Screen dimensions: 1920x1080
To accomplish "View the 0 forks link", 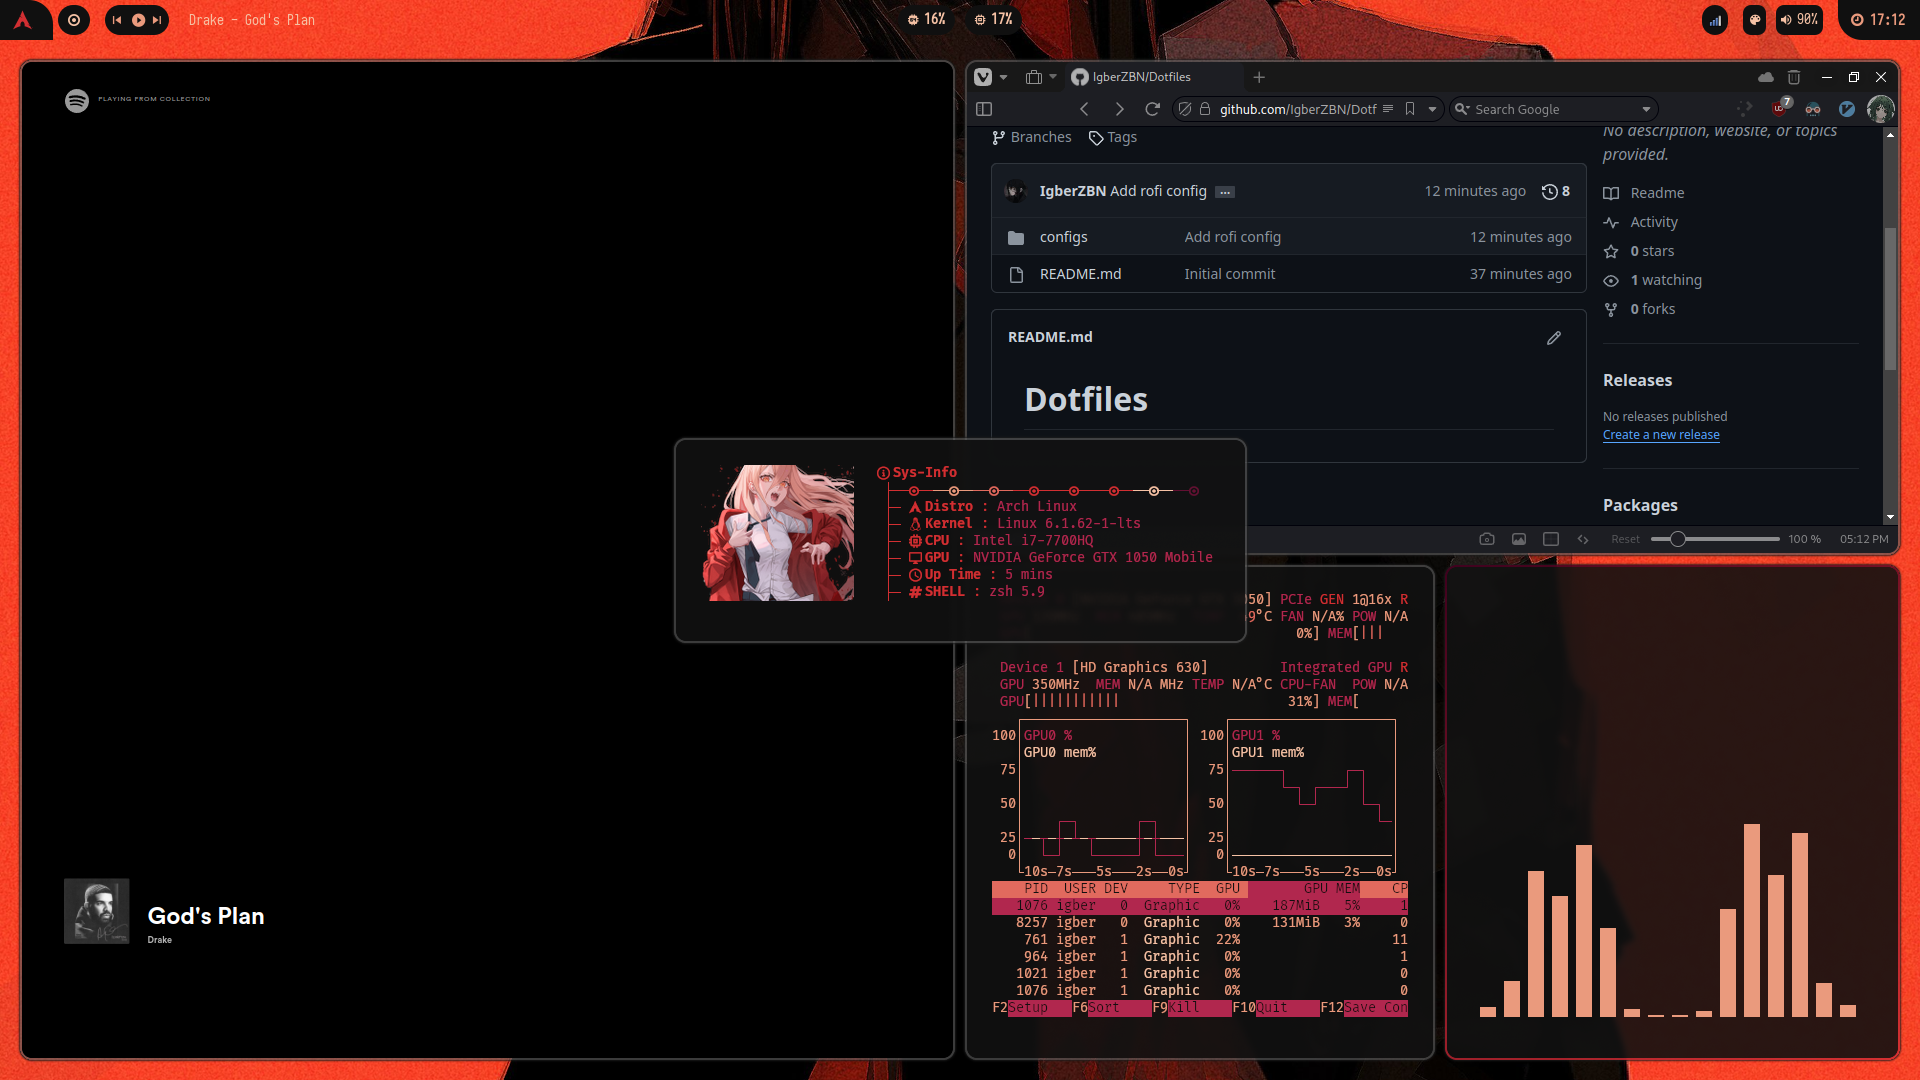I will 1652,309.
